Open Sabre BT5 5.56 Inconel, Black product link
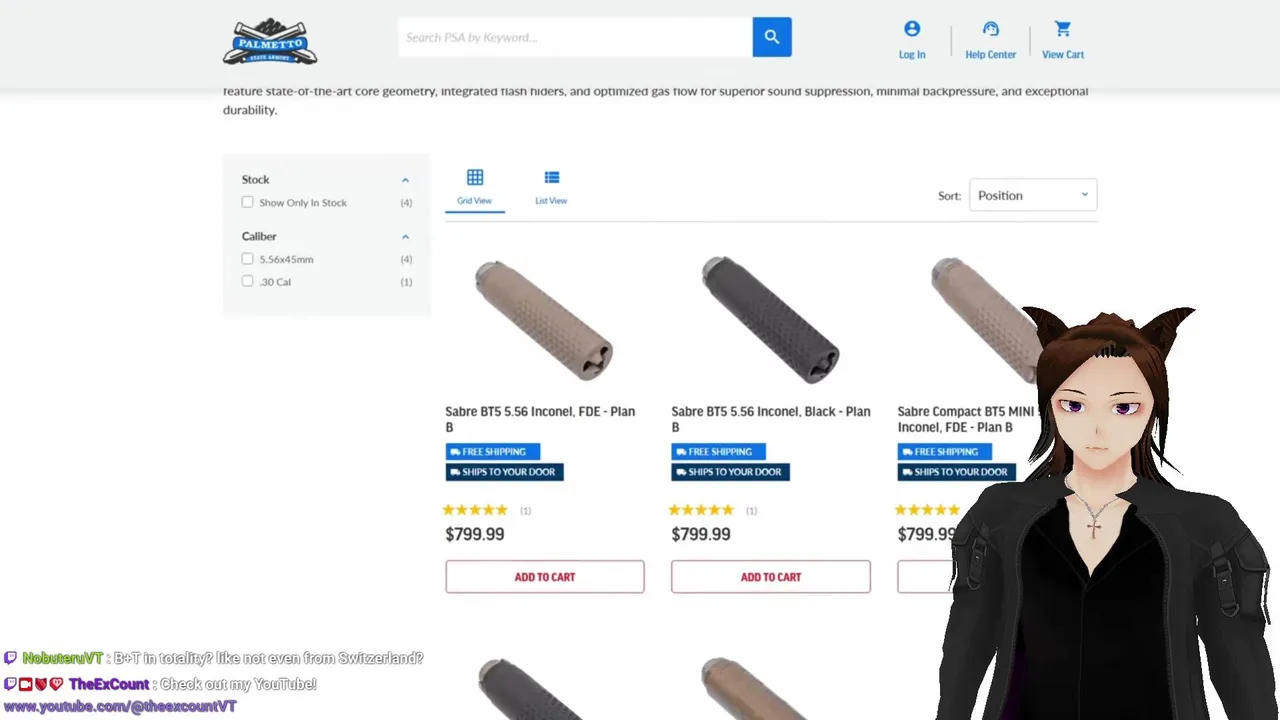 pyautogui.click(x=771, y=419)
